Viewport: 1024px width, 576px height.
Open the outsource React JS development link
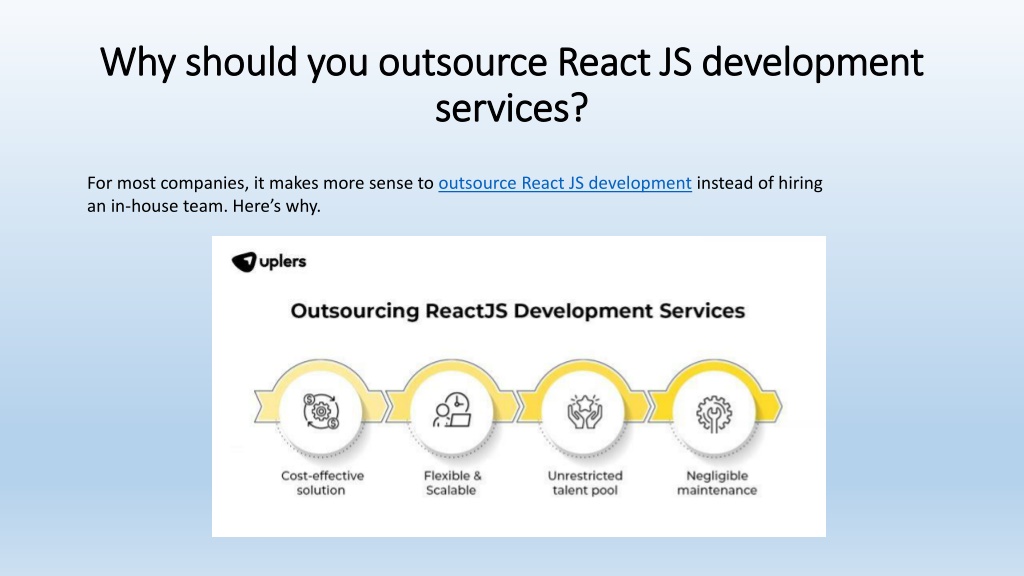click(565, 184)
